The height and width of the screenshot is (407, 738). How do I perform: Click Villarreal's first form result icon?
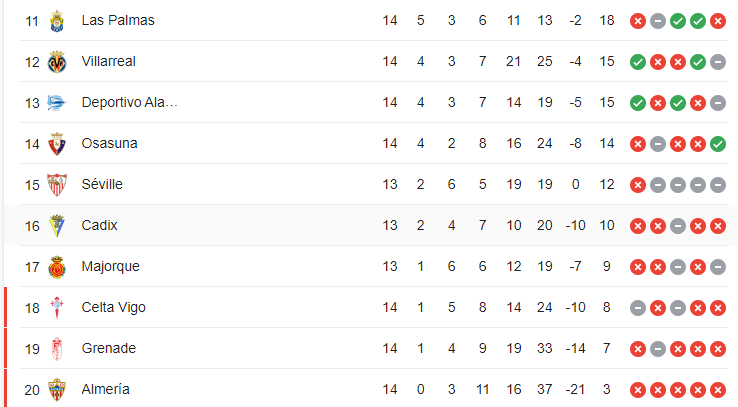tap(637, 61)
